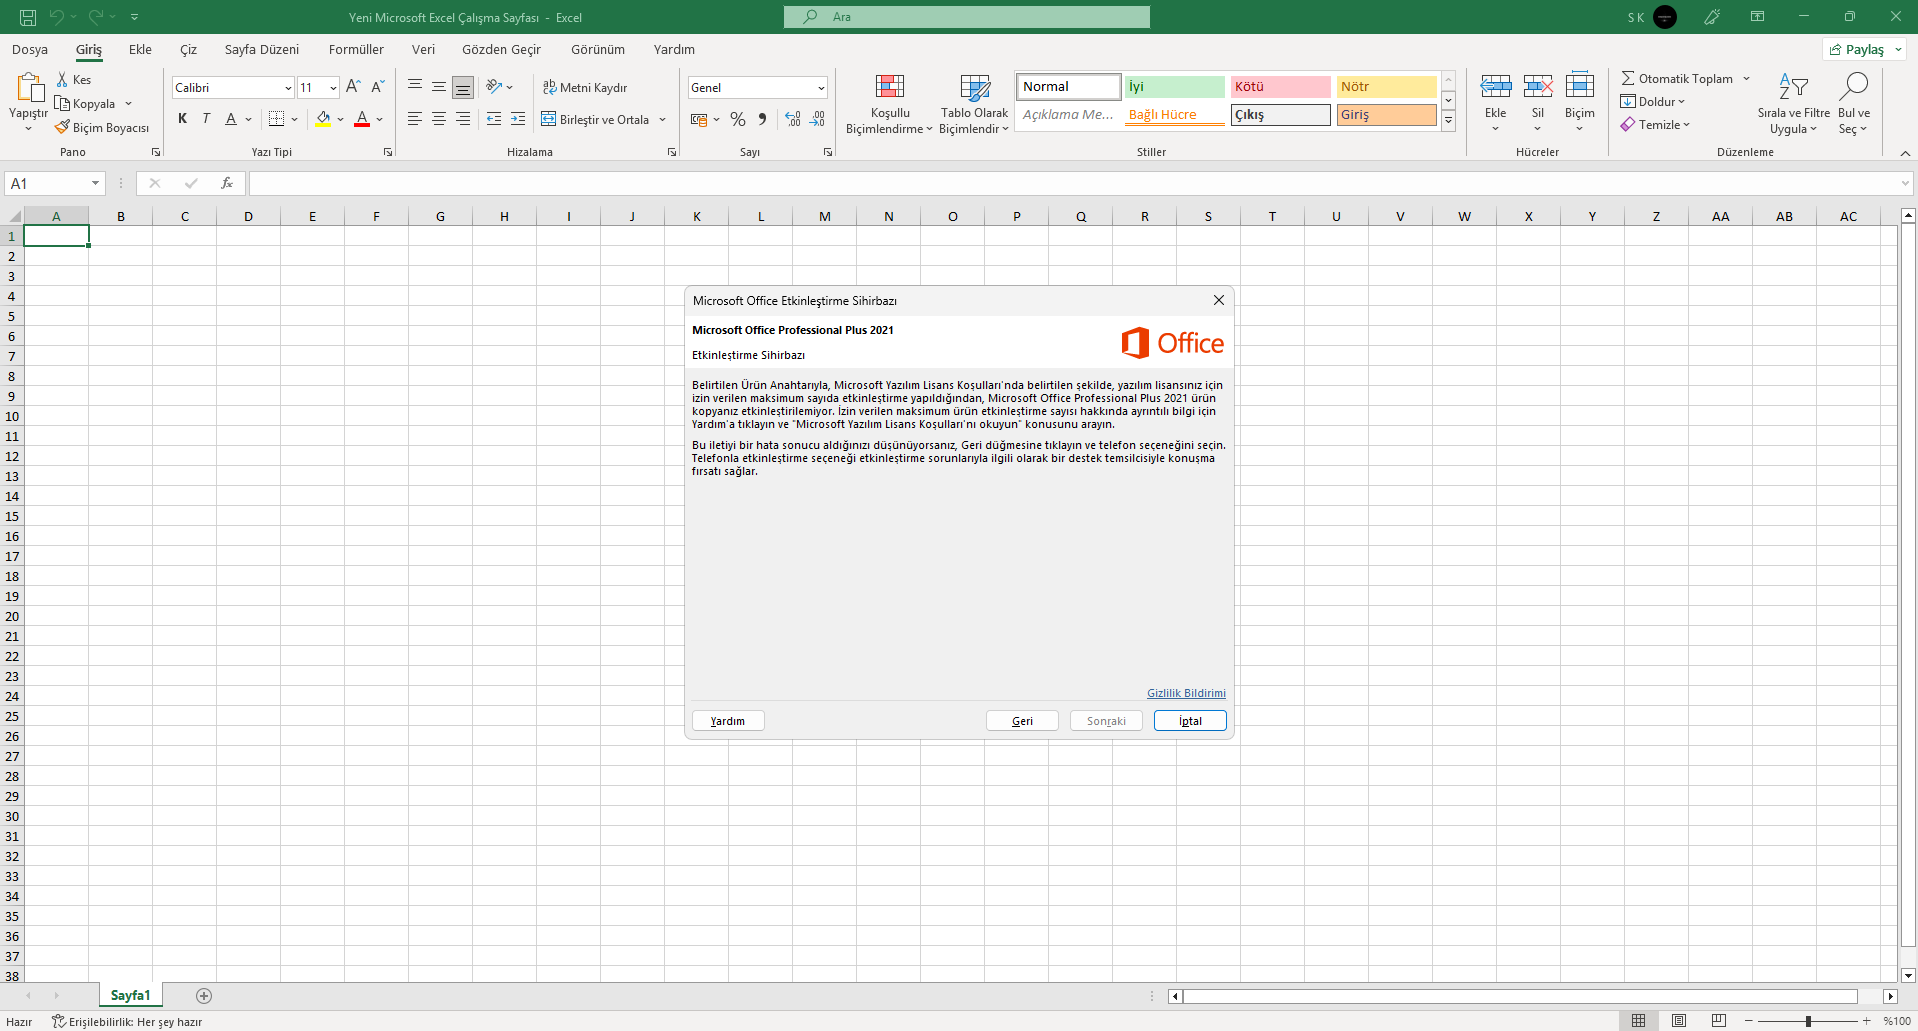Click the Save icon in title bar
The image size is (1918, 1031).
(x=28, y=17)
